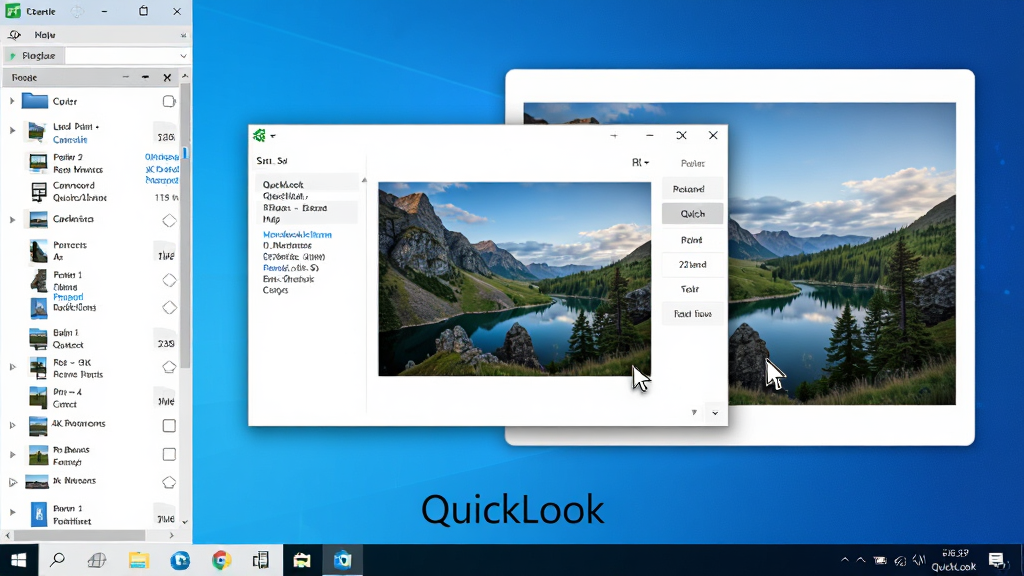Screen dimensions: 1024x576
Task: Open the notification center icon in system tray
Action: tap(996, 560)
